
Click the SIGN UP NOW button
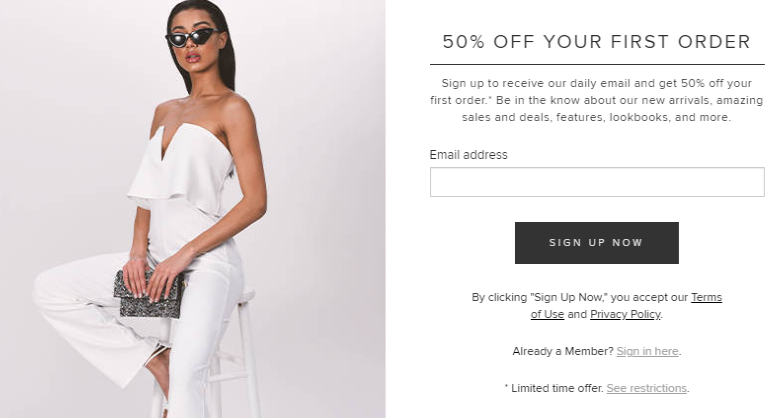tap(597, 243)
